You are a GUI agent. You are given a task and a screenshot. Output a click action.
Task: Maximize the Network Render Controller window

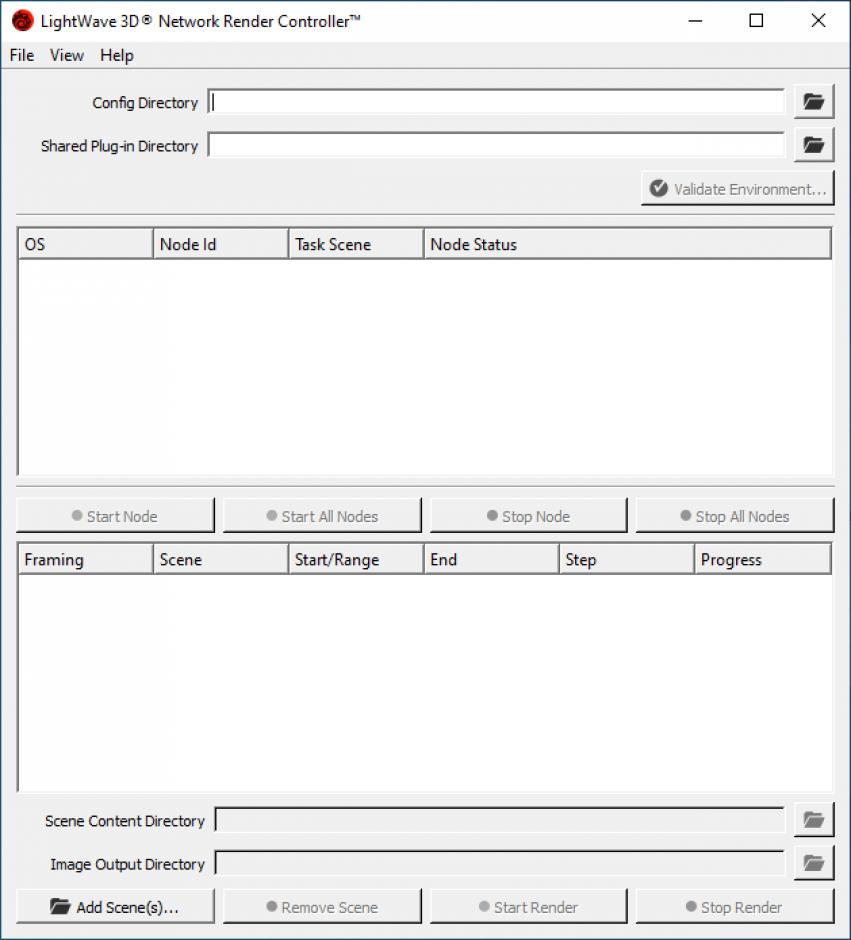click(x=756, y=20)
